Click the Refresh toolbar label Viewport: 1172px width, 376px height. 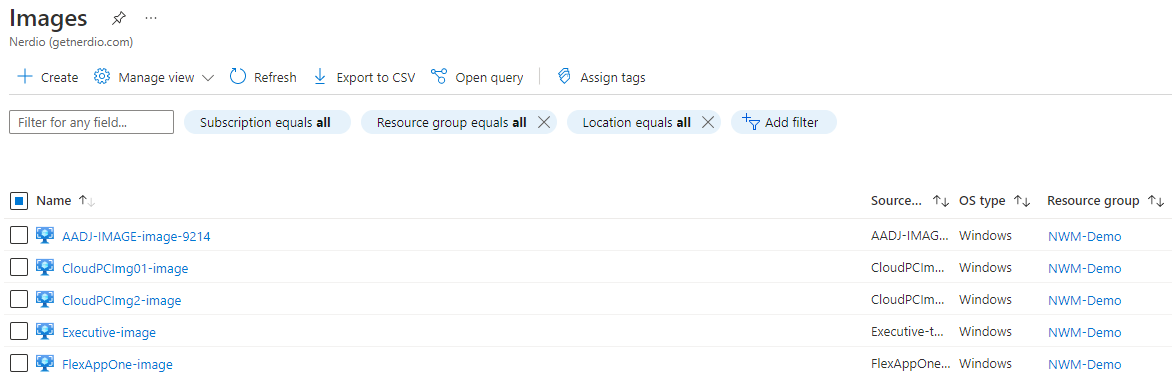click(x=275, y=78)
